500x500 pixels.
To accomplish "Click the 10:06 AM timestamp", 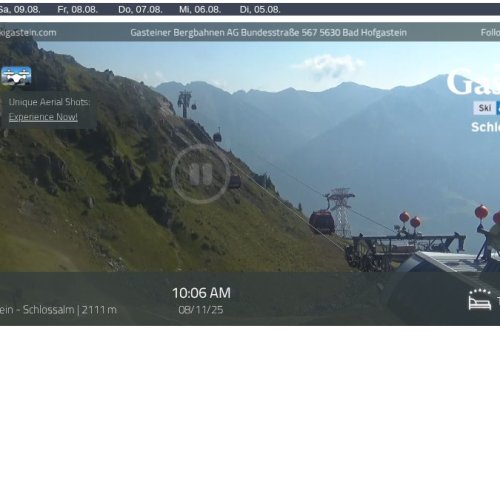I will (201, 293).
